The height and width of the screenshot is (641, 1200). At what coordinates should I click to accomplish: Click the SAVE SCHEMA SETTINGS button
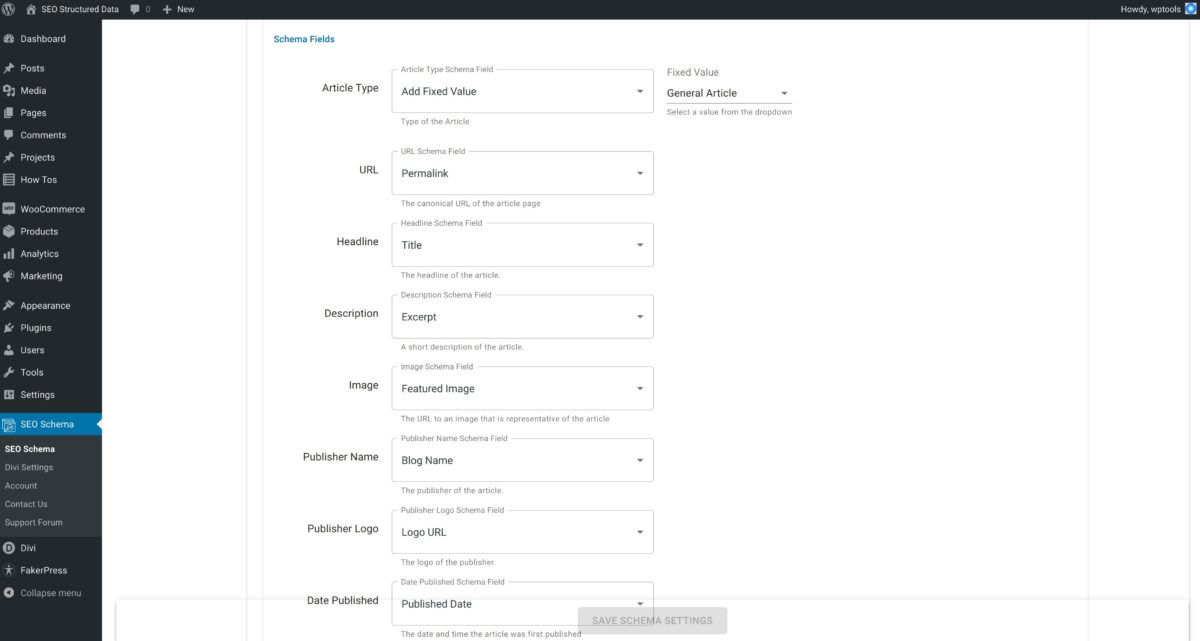652,620
